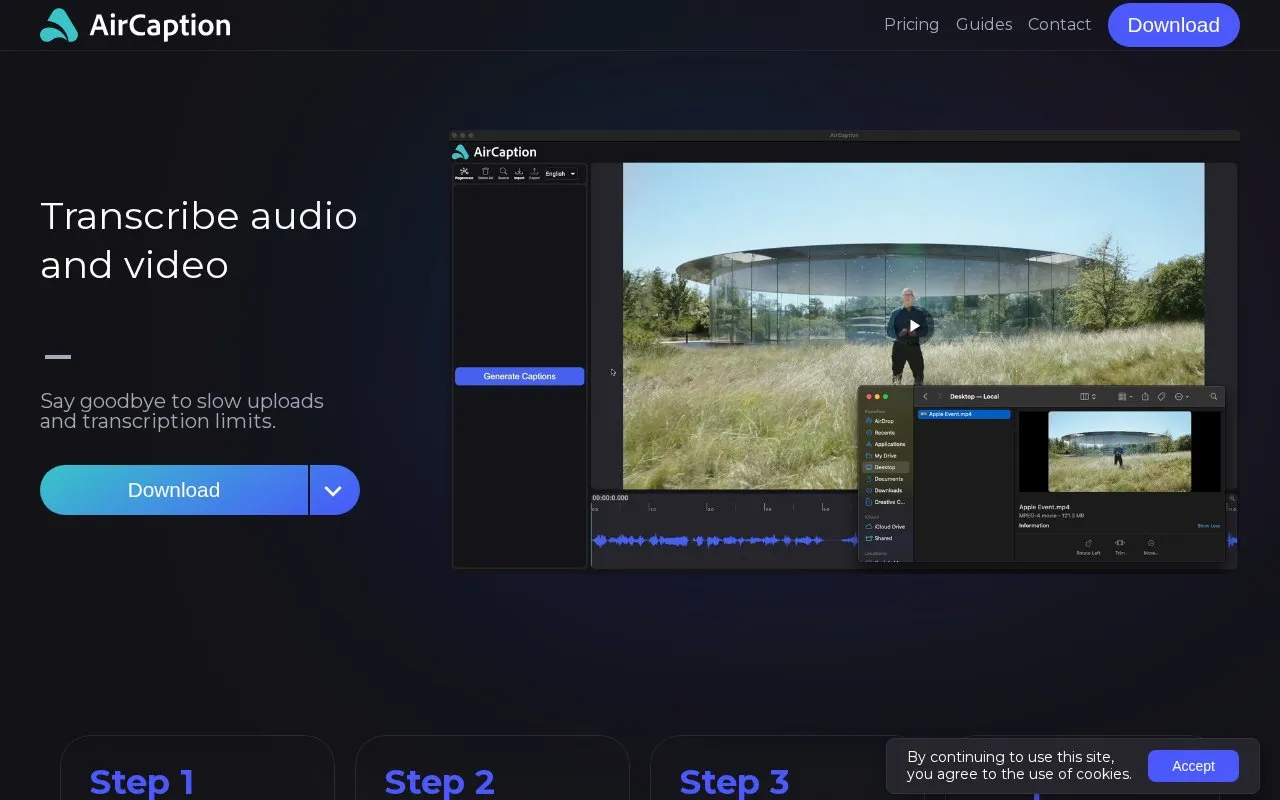Click the Finder tag icon
The image size is (1280, 800).
click(1161, 397)
